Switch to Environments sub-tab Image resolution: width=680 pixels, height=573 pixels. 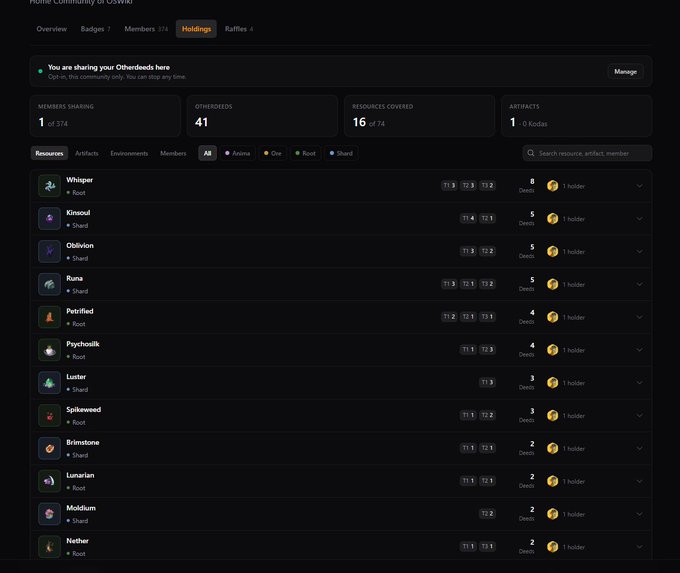[x=129, y=153]
